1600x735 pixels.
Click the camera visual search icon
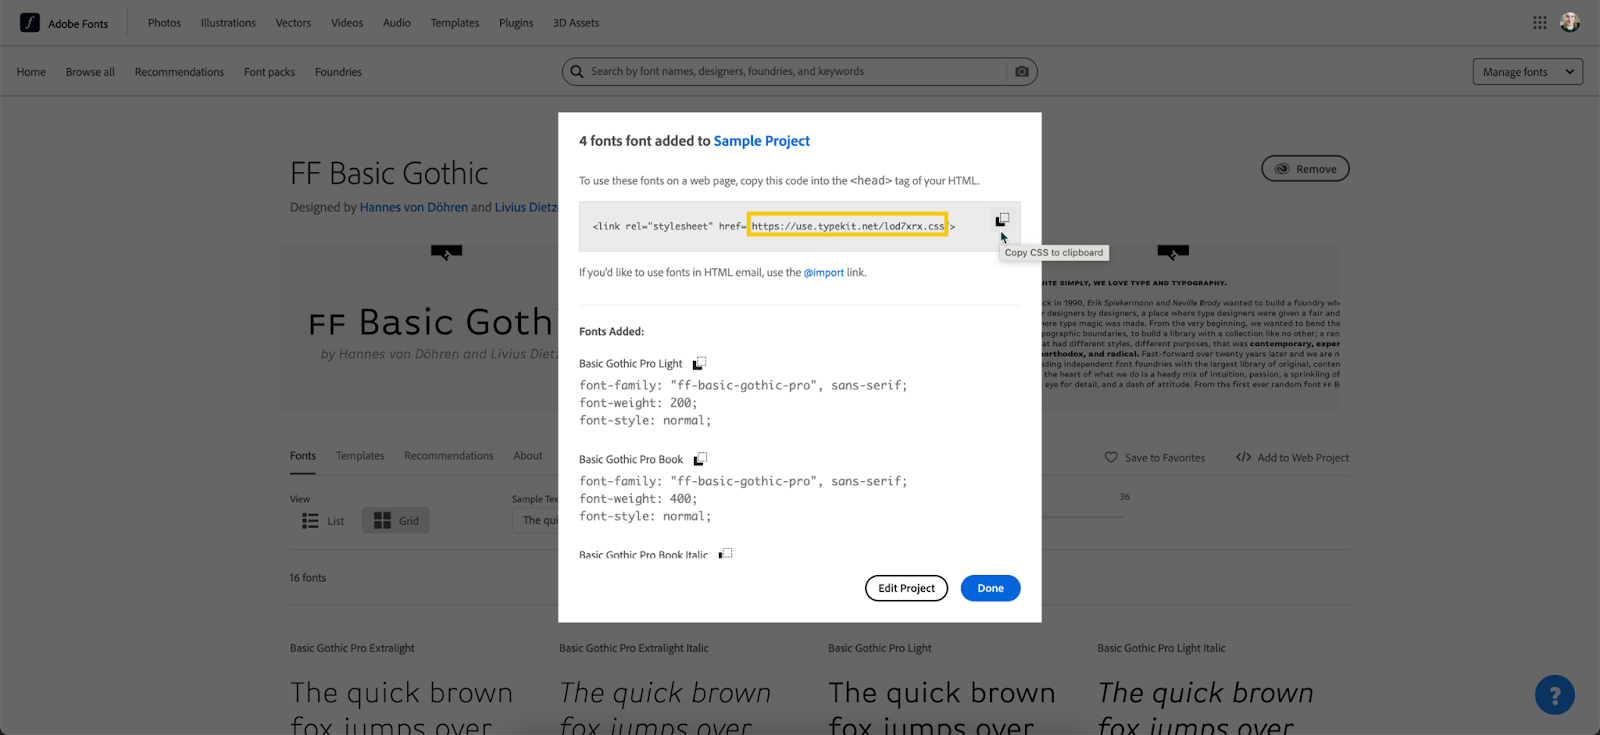point(1021,72)
